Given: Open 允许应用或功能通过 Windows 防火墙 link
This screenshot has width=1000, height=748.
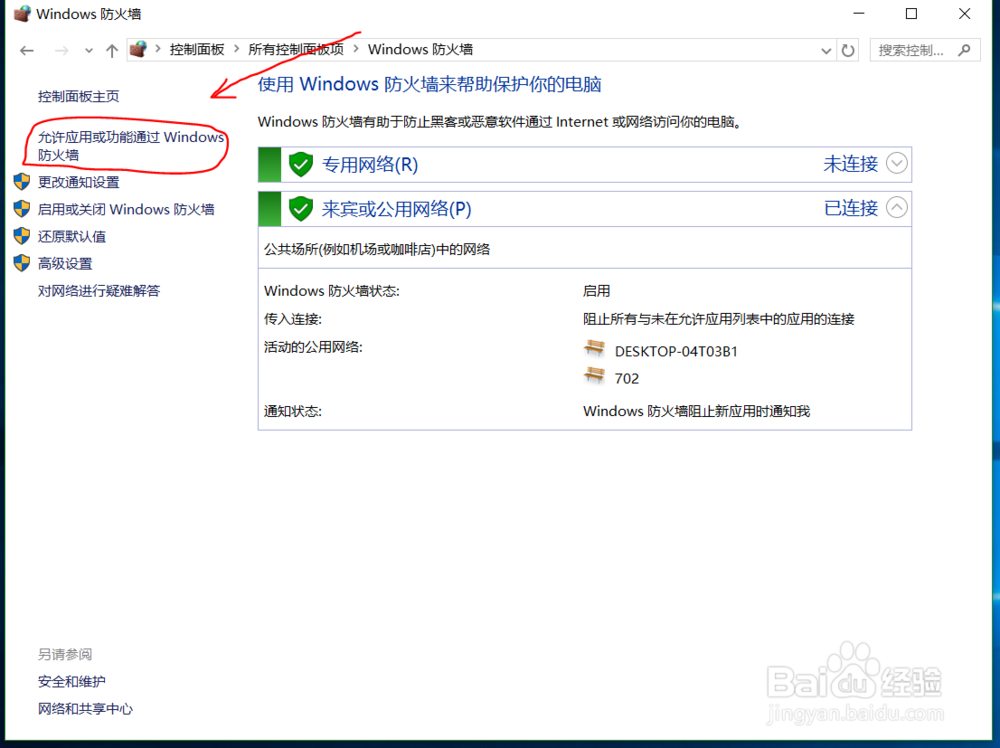Looking at the screenshot, I should click(131, 146).
